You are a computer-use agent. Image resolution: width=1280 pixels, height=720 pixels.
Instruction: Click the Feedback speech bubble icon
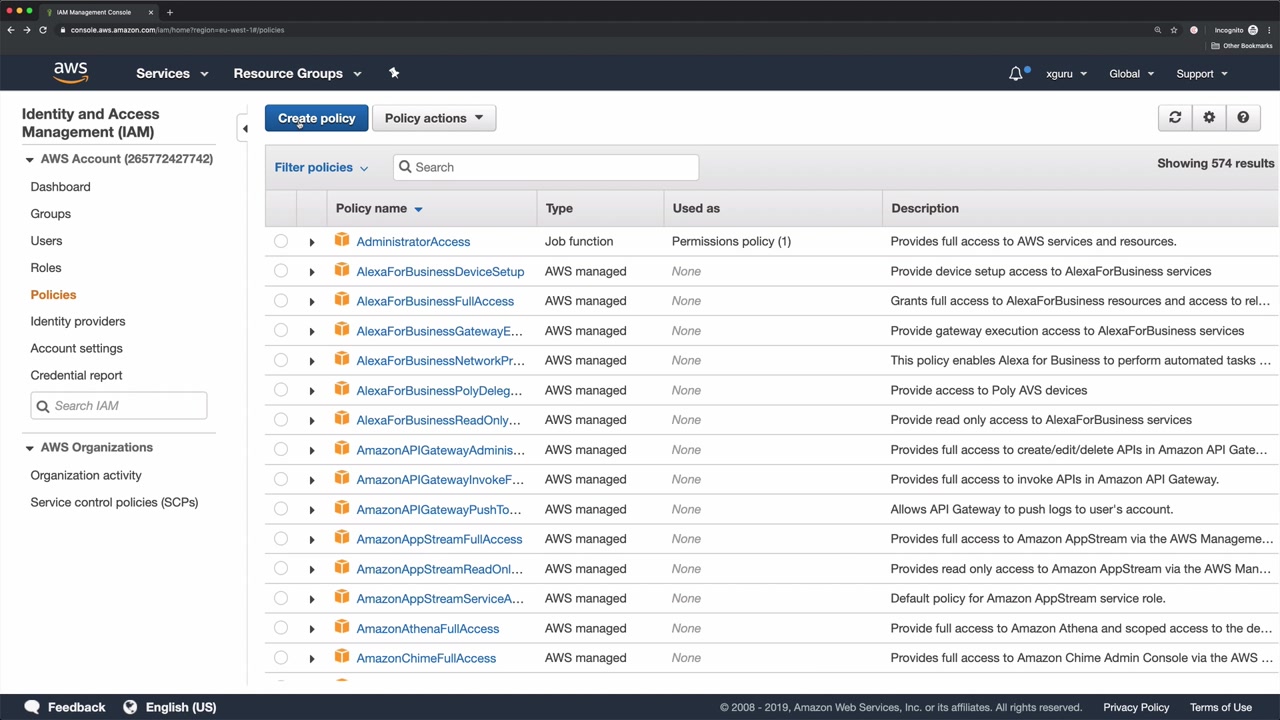point(32,707)
